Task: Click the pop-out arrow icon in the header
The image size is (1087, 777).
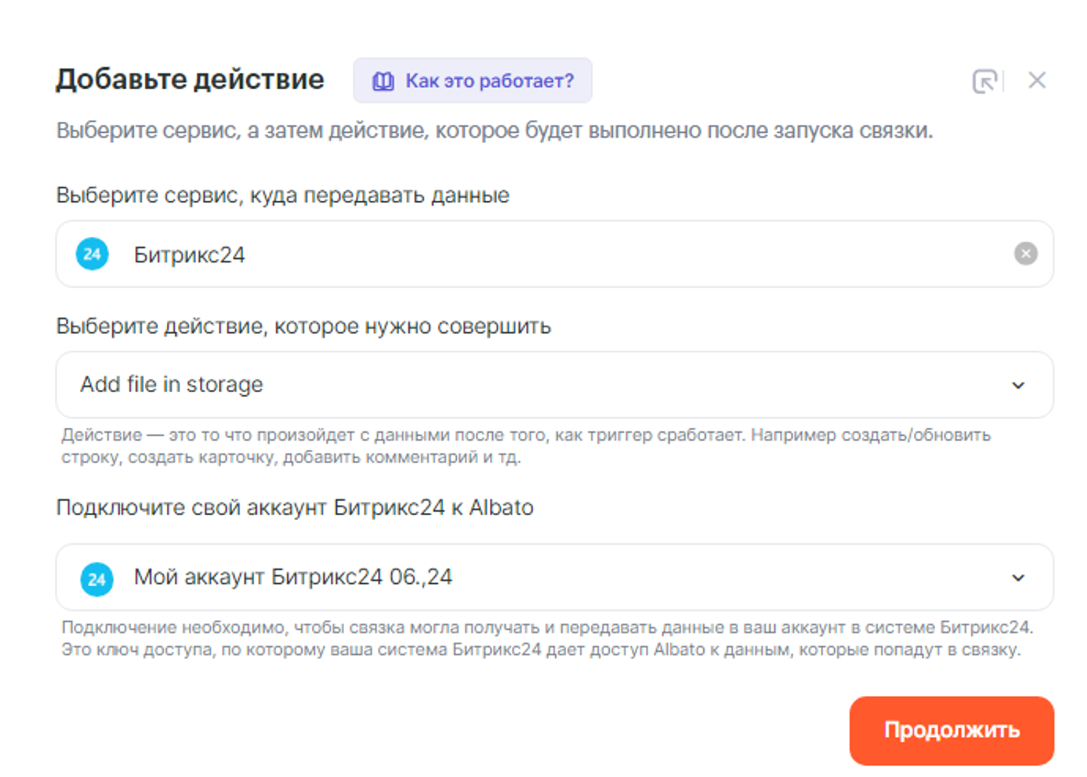Action: tap(984, 81)
